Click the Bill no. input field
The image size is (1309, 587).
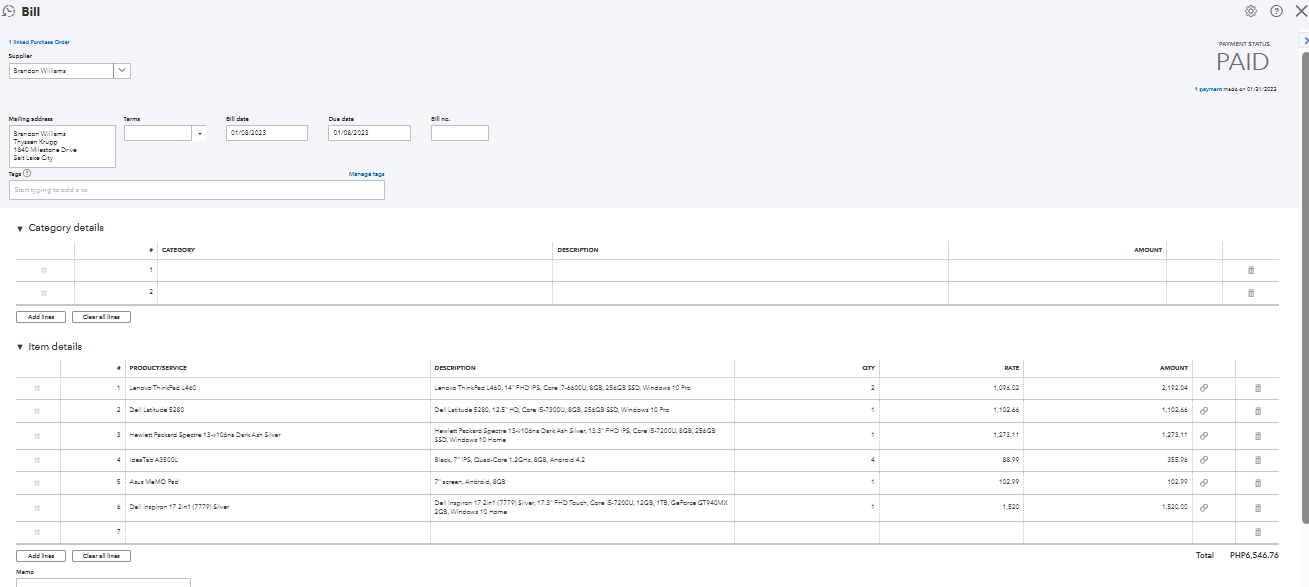point(459,133)
